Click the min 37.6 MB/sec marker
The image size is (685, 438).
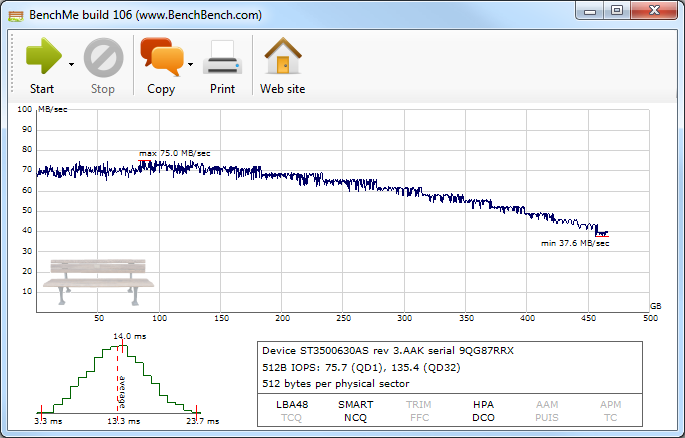[x=575, y=243]
